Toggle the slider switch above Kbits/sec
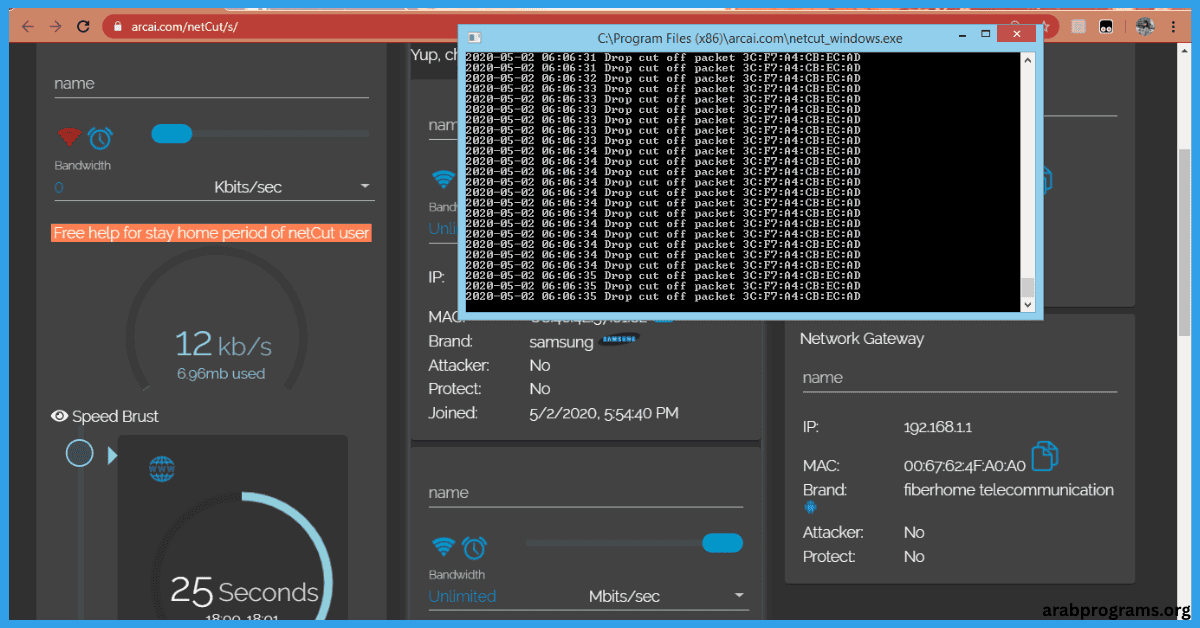This screenshot has width=1200, height=628. (x=171, y=133)
